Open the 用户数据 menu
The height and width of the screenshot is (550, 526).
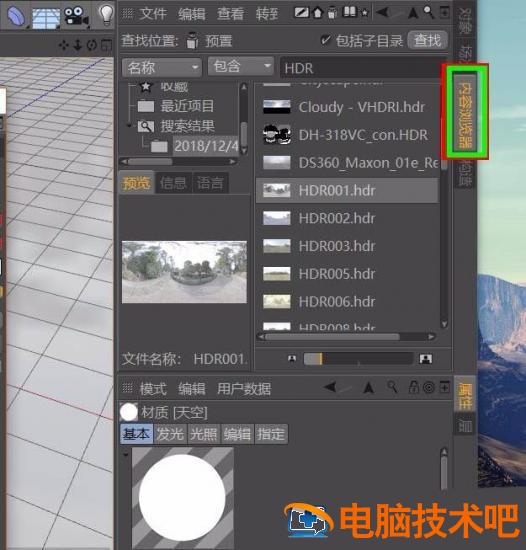[x=244, y=389]
